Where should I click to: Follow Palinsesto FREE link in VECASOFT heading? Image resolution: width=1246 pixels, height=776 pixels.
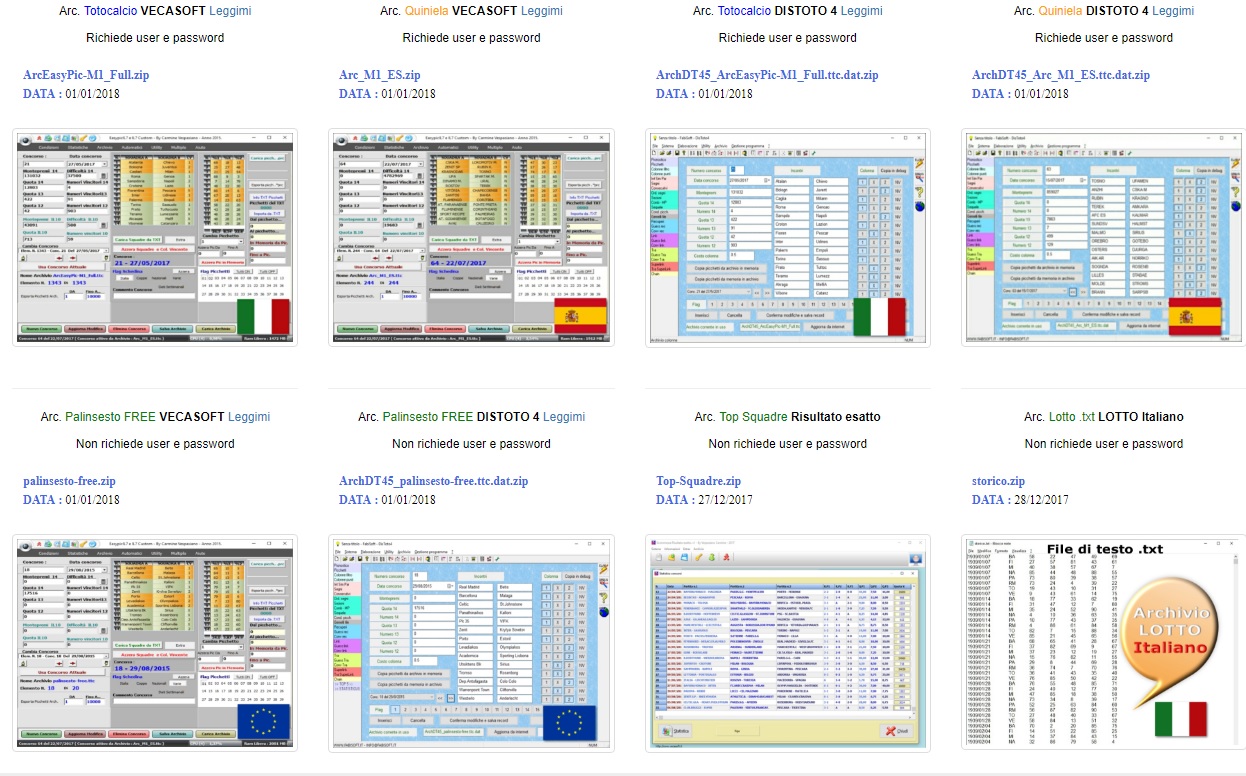[x=111, y=417]
